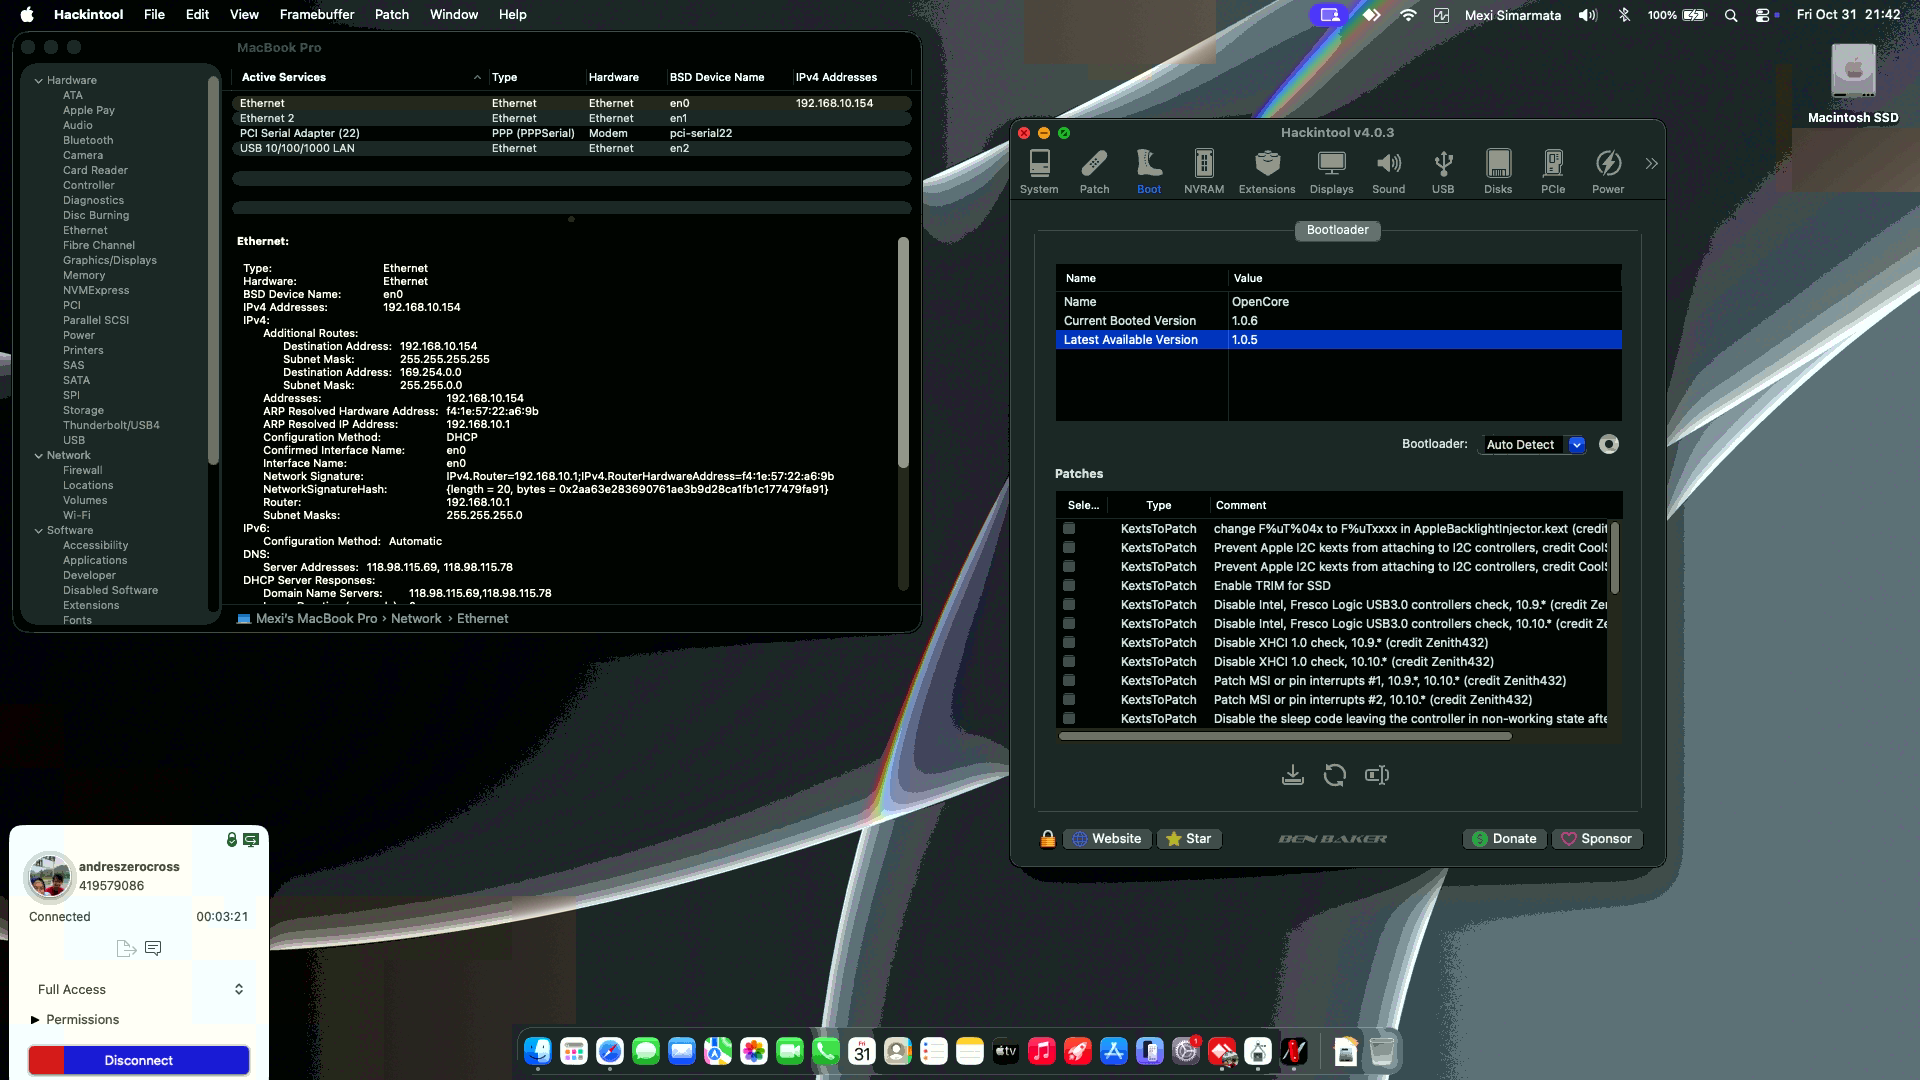The width and height of the screenshot is (1920, 1080).
Task: Select the USB 10/100/1000 LAN service row
Action: coord(572,148)
